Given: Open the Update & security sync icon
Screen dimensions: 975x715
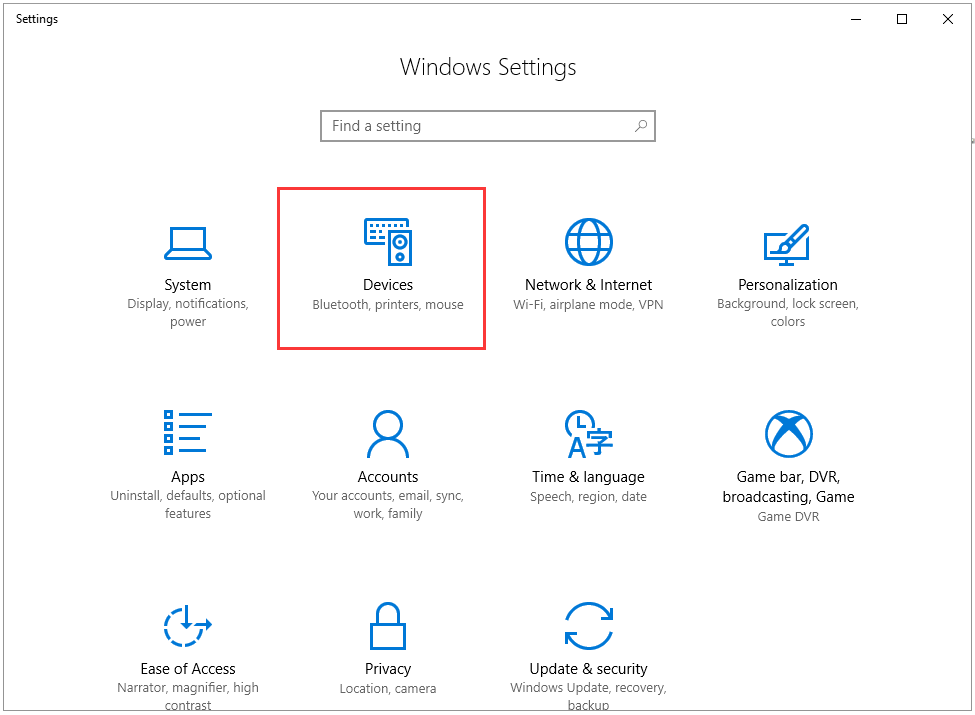Looking at the screenshot, I should pos(588,625).
